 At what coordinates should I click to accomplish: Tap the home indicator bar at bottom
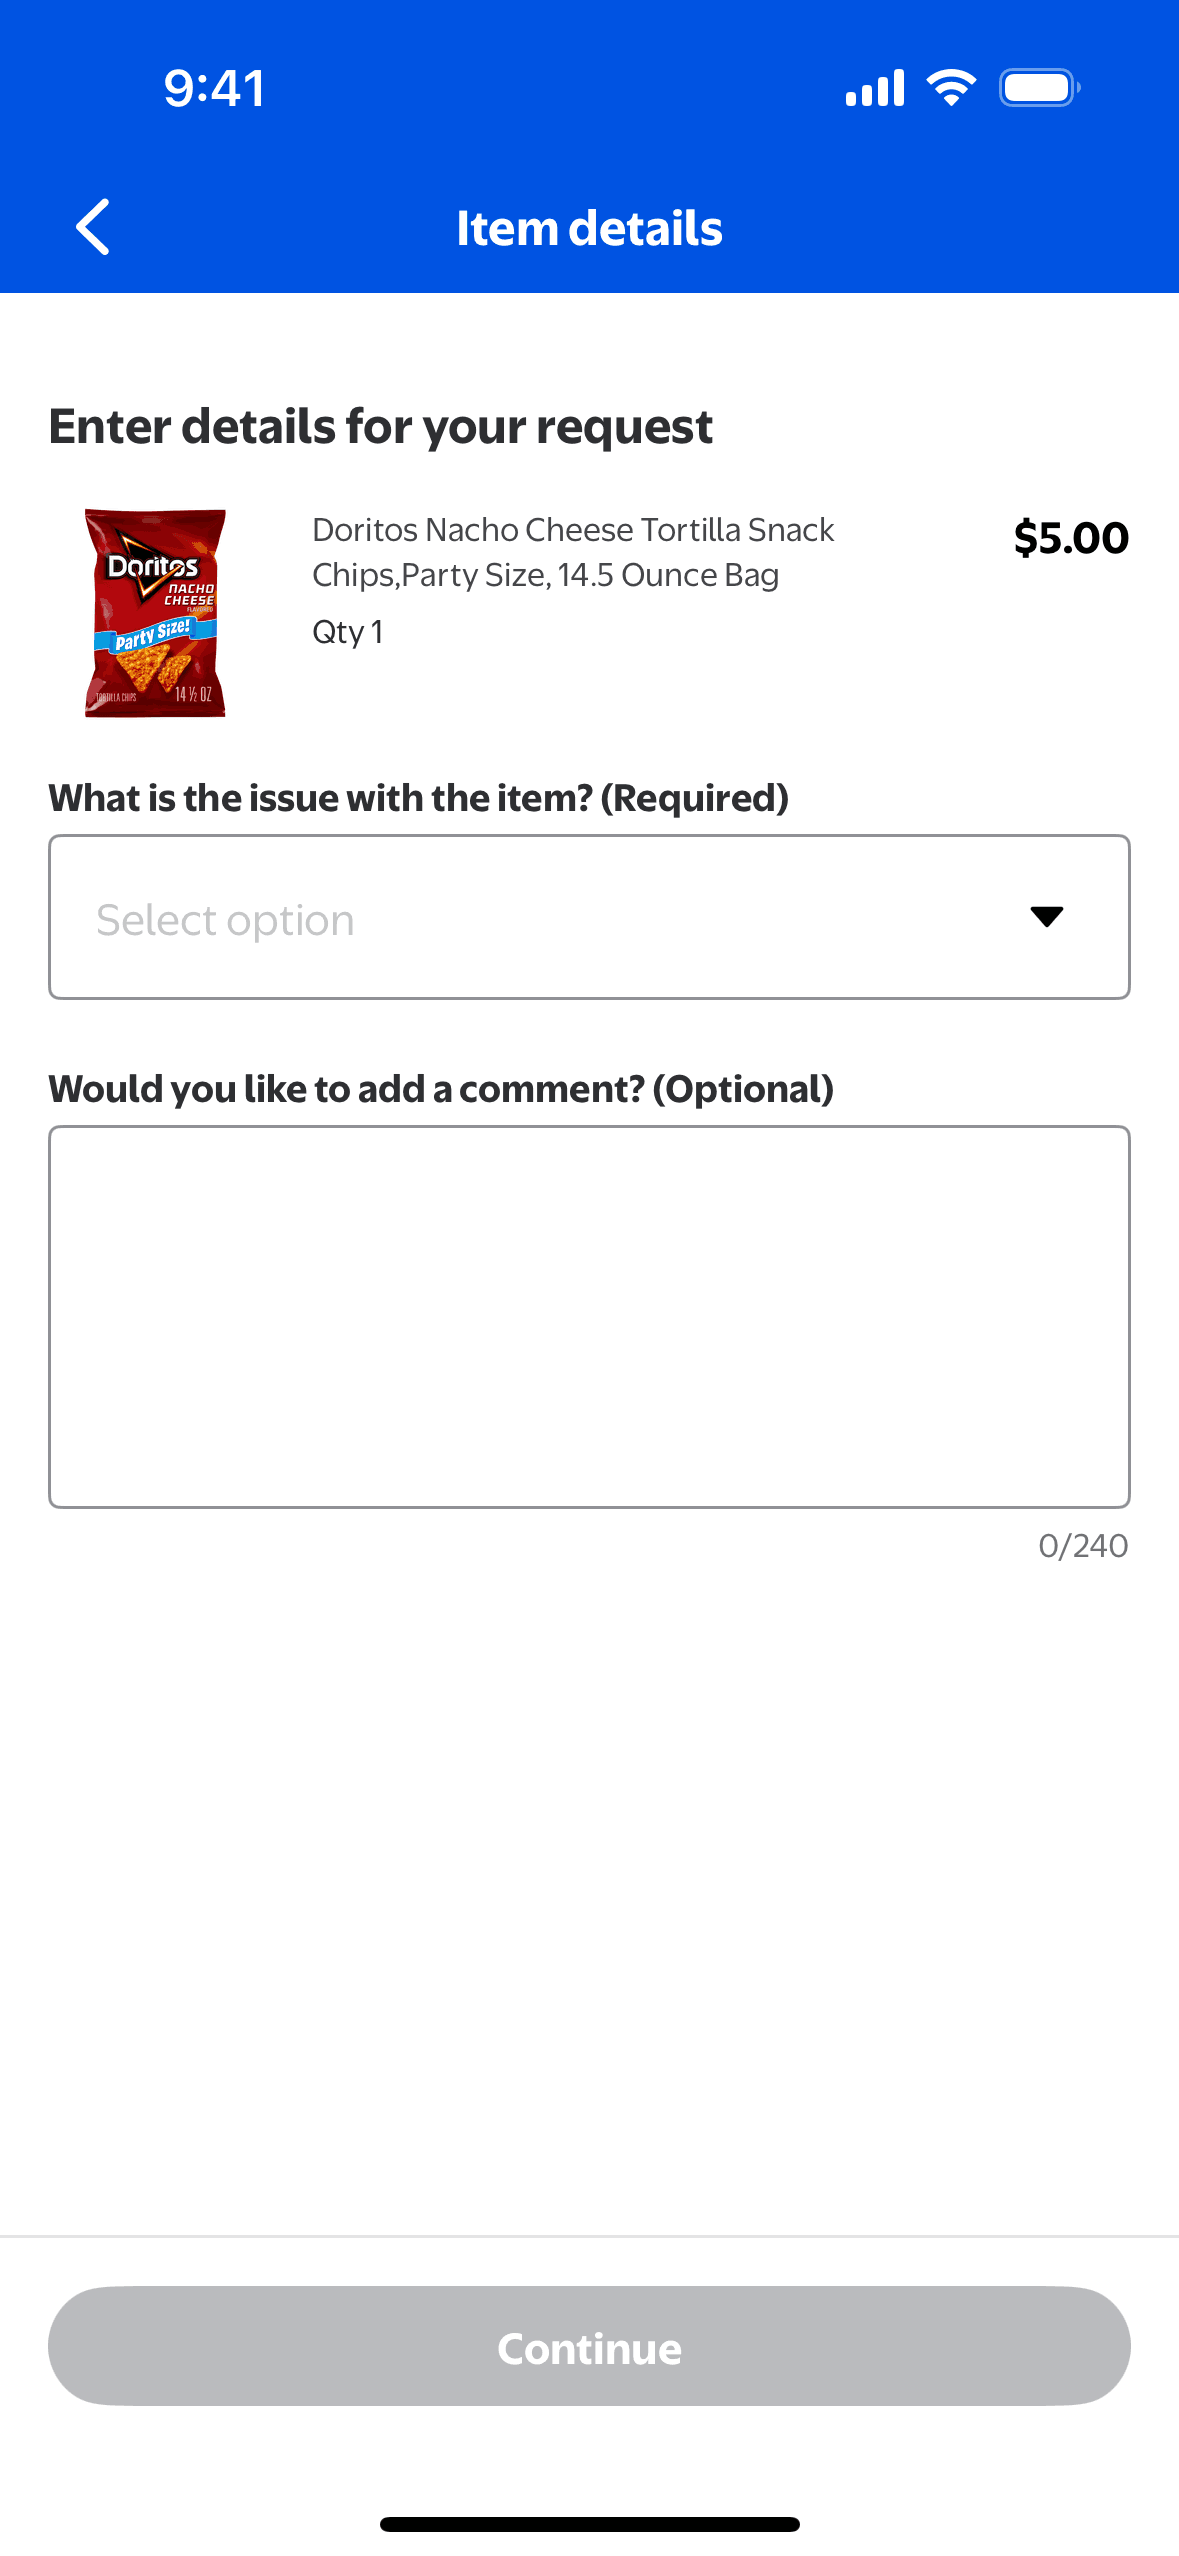click(x=589, y=2524)
